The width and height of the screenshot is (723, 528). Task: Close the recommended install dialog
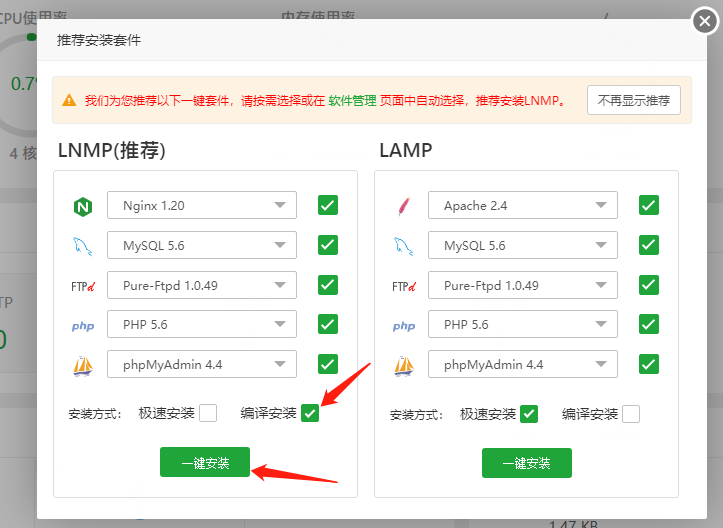tap(705, 21)
